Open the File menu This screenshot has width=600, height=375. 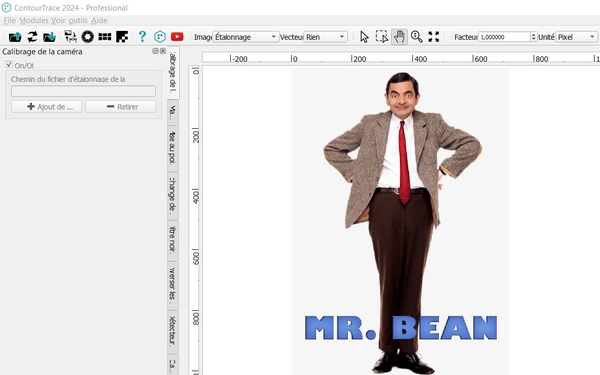tap(10, 20)
